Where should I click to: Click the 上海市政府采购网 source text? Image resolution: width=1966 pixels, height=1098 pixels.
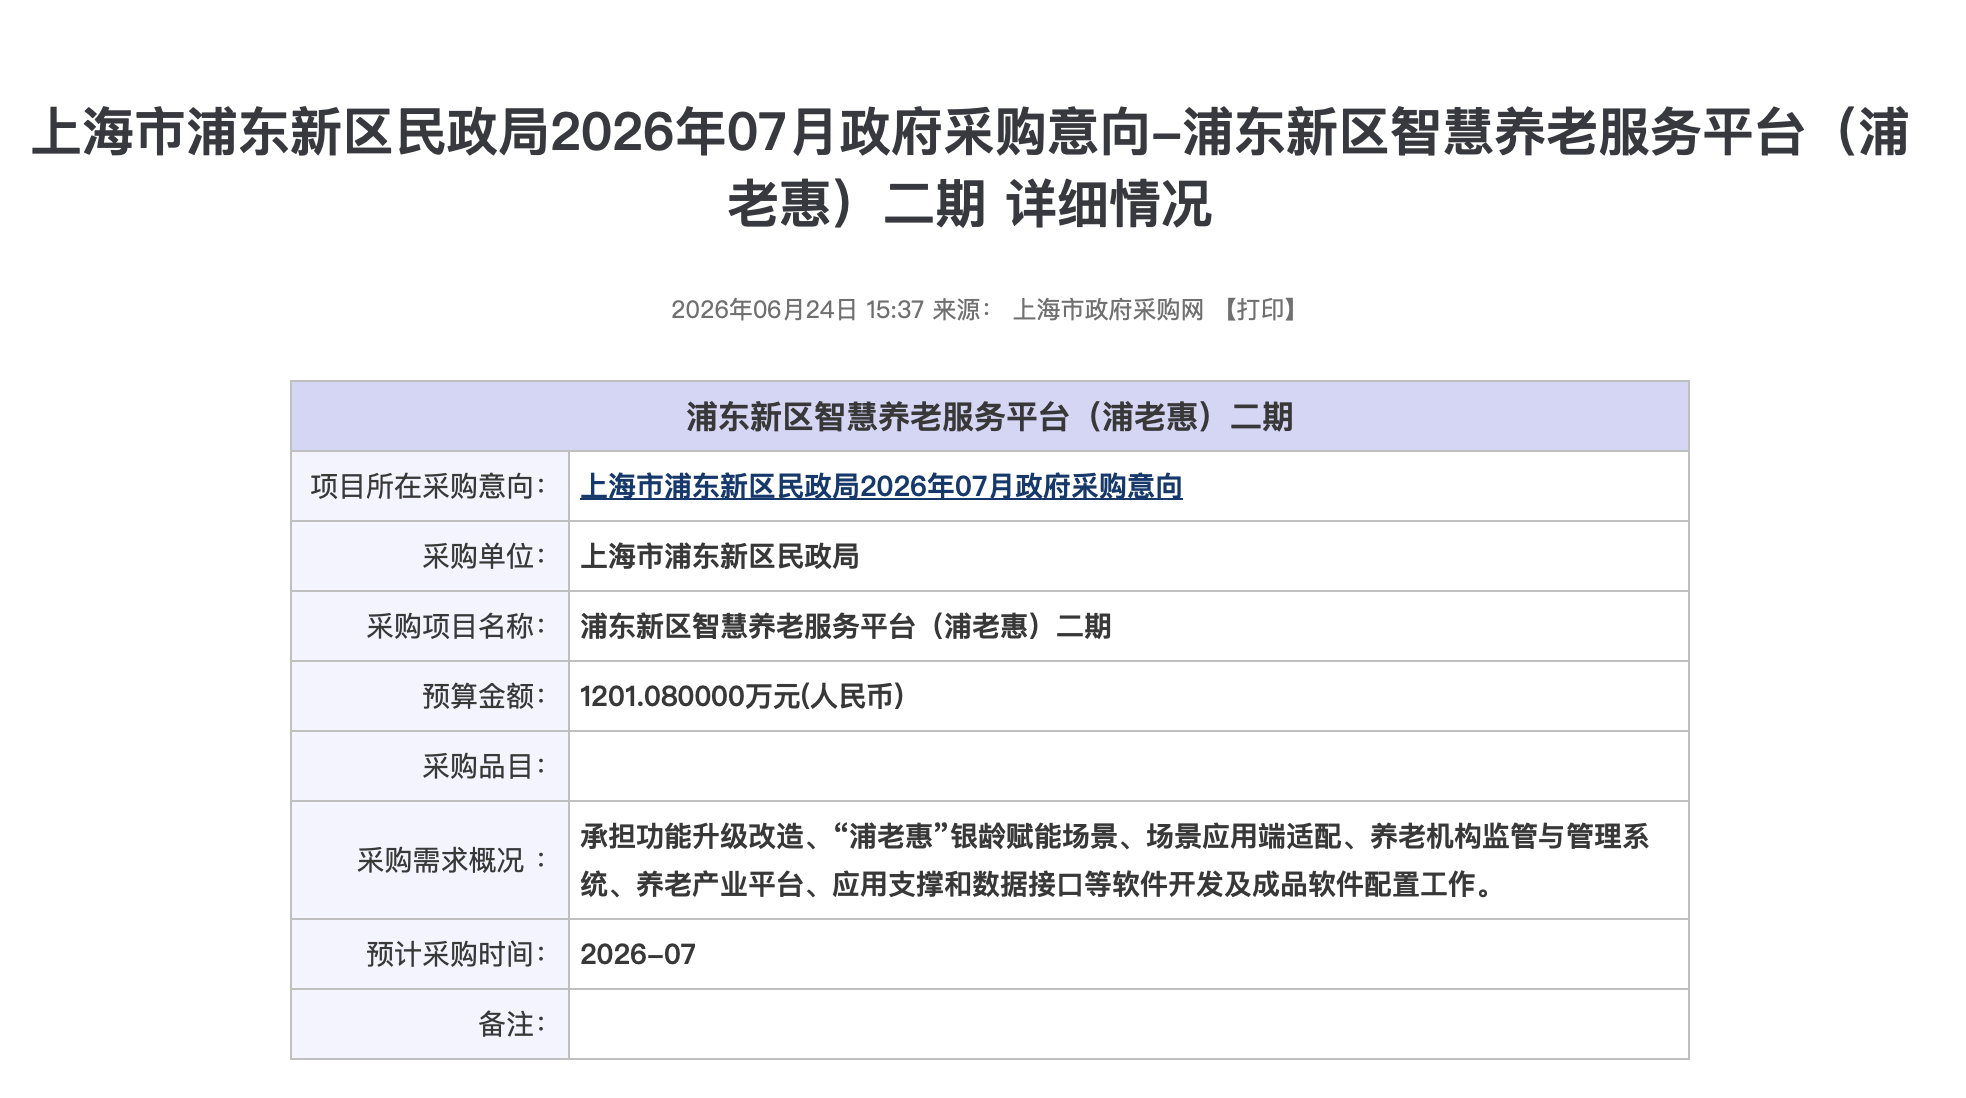tap(1108, 310)
